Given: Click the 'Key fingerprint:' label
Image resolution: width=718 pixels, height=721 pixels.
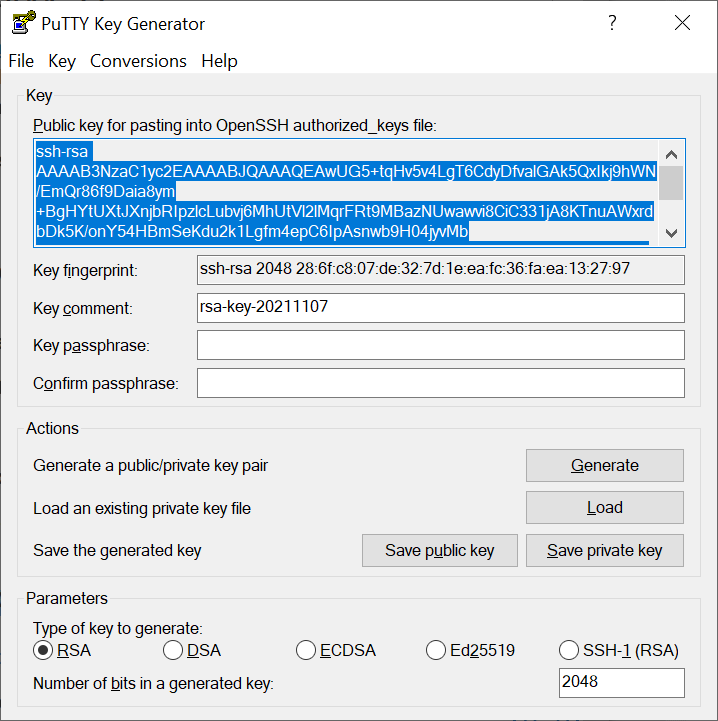Looking at the screenshot, I should (85, 270).
